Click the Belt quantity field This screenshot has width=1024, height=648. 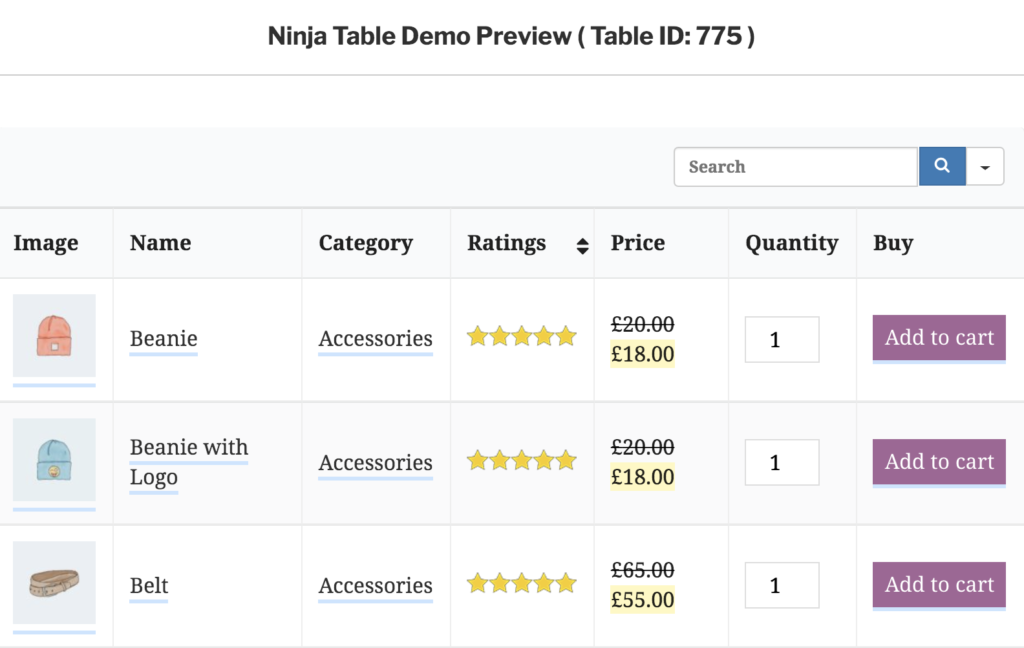point(782,586)
